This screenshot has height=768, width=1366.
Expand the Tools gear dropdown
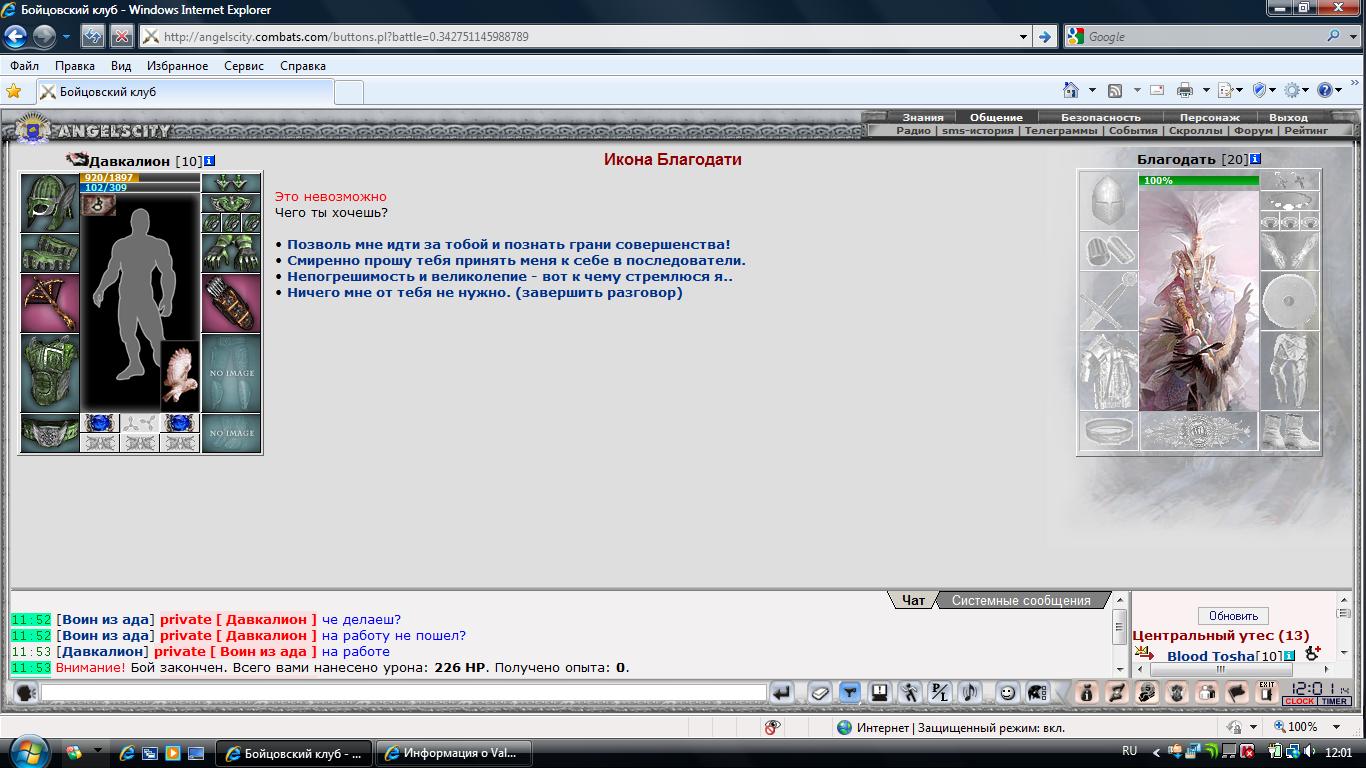pyautogui.click(x=1306, y=90)
